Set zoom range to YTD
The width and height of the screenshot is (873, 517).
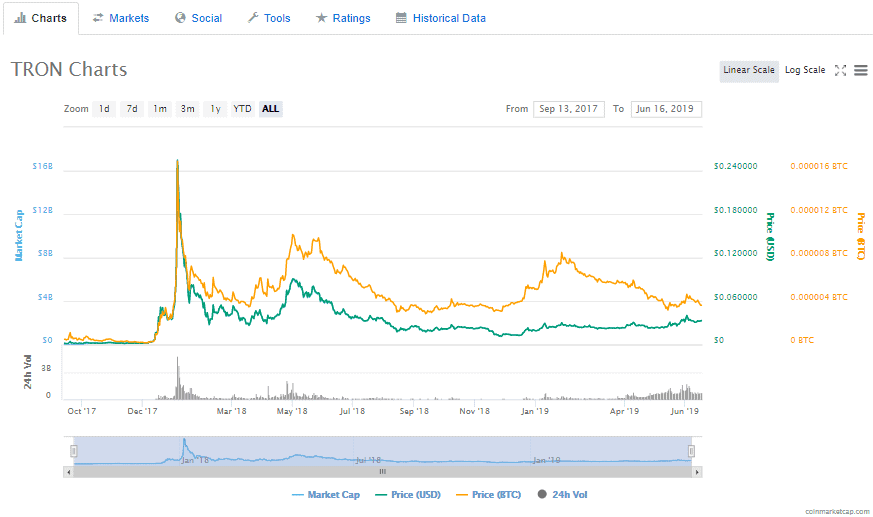pos(242,109)
